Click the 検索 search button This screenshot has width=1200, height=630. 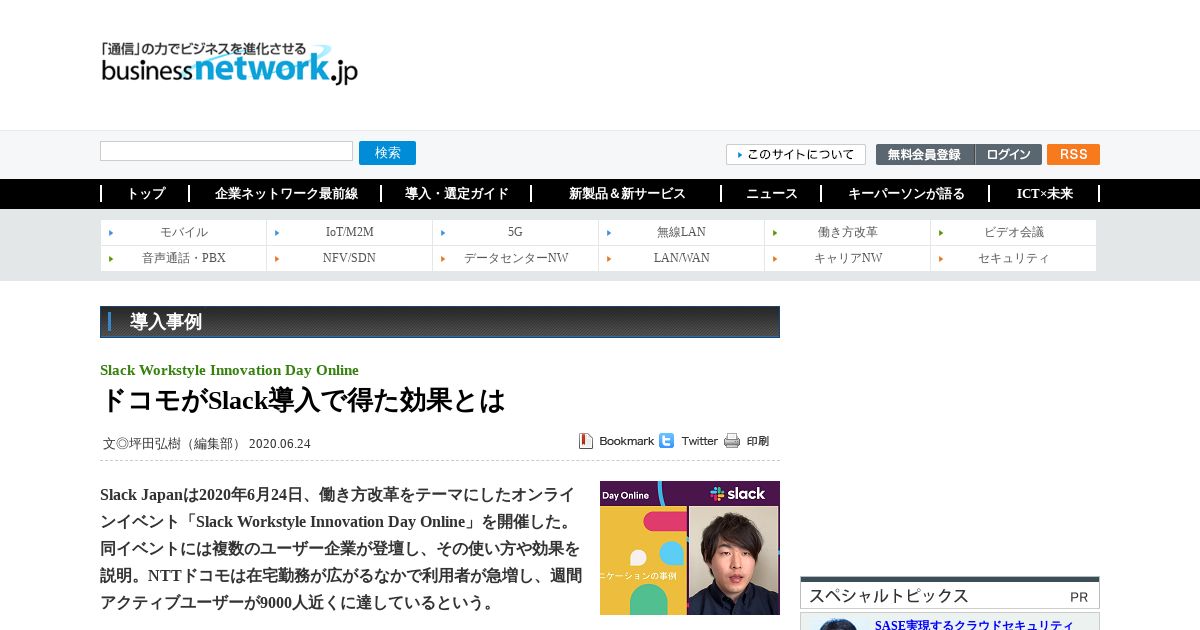(x=387, y=153)
